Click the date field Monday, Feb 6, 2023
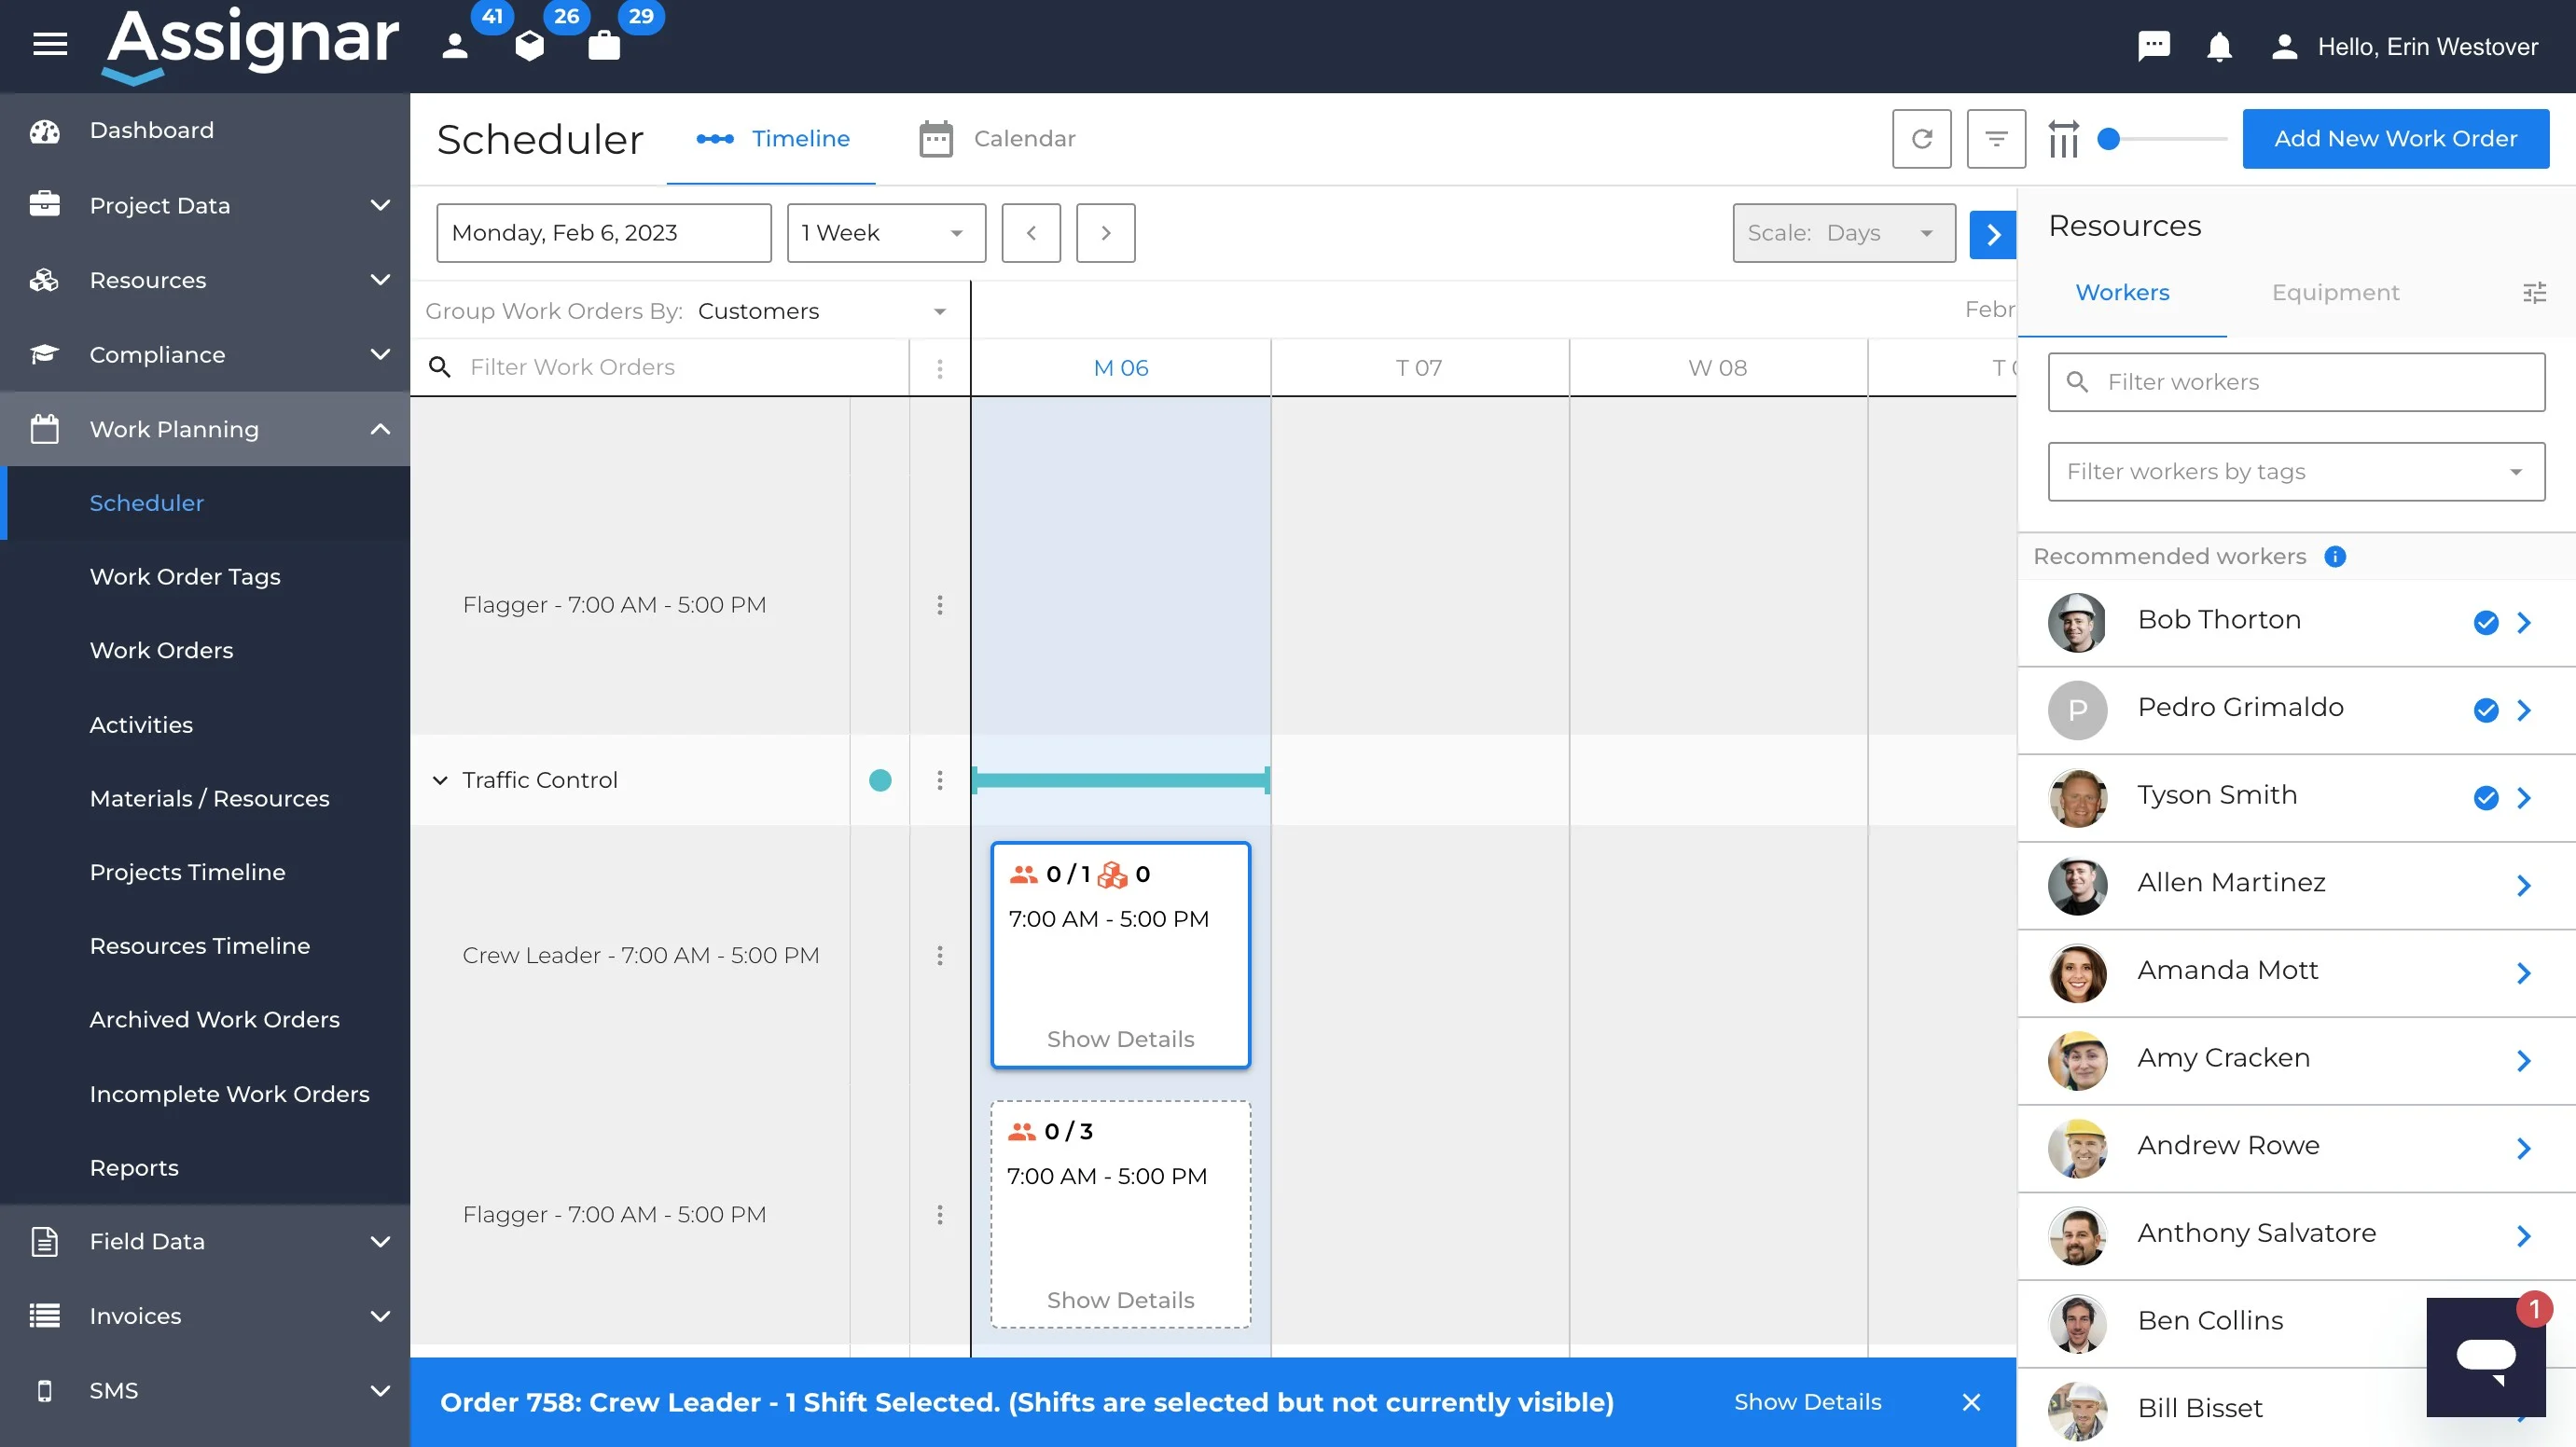Screen dimensions: 2576x1447 [603, 233]
